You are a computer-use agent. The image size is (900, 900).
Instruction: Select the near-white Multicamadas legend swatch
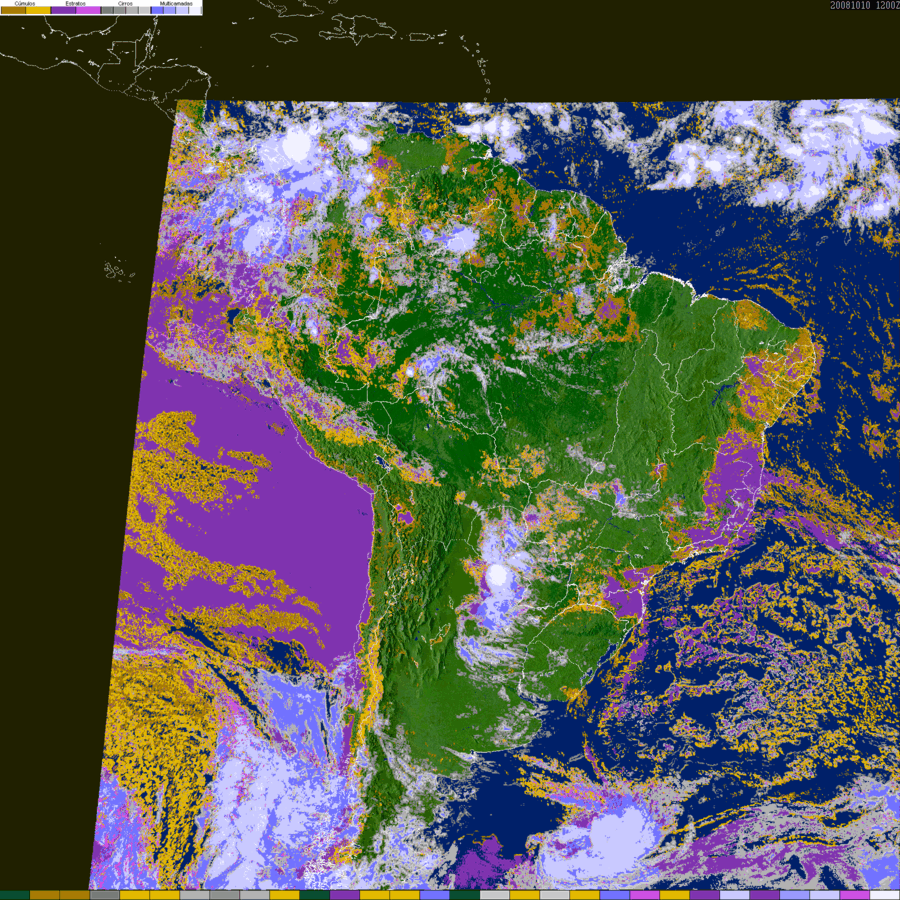[x=195, y=10]
